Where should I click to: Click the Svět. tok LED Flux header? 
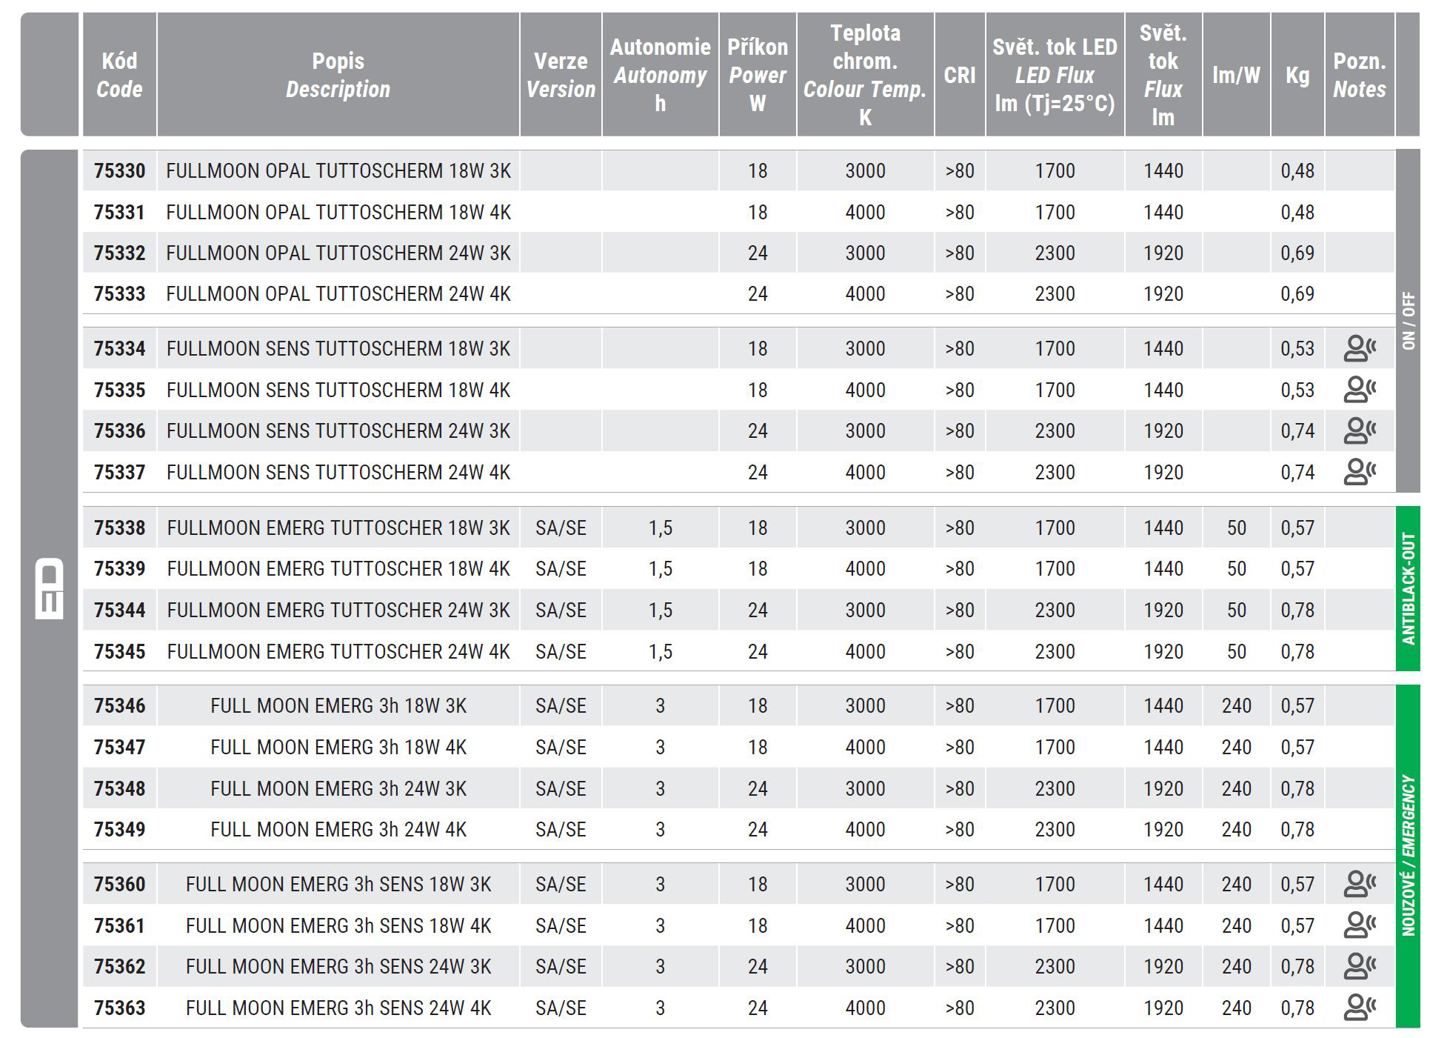pyautogui.click(x=1055, y=75)
